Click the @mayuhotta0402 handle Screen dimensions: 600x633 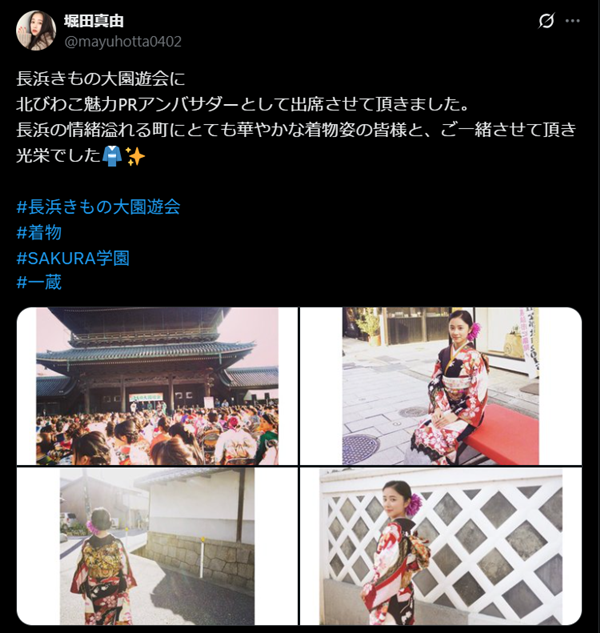[123, 42]
